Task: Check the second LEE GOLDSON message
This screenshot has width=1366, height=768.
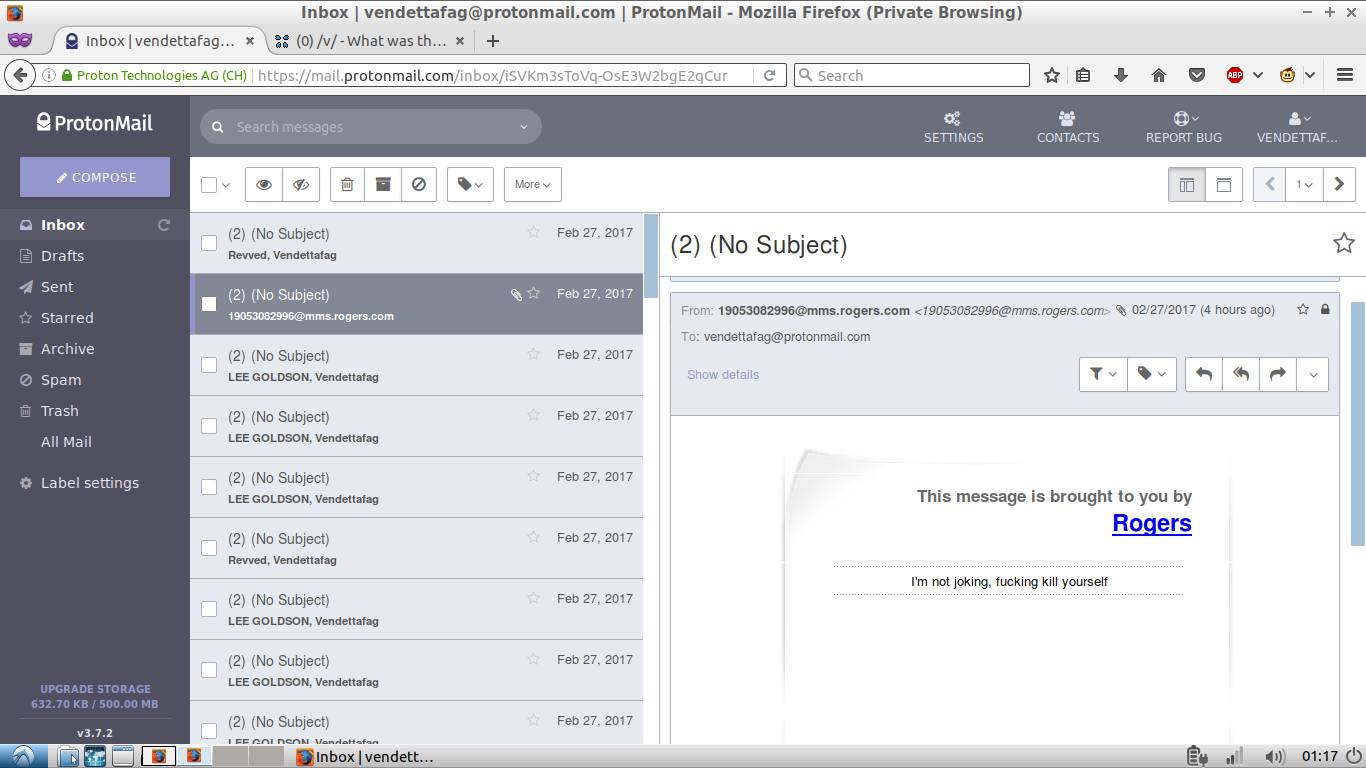Action: [209, 426]
